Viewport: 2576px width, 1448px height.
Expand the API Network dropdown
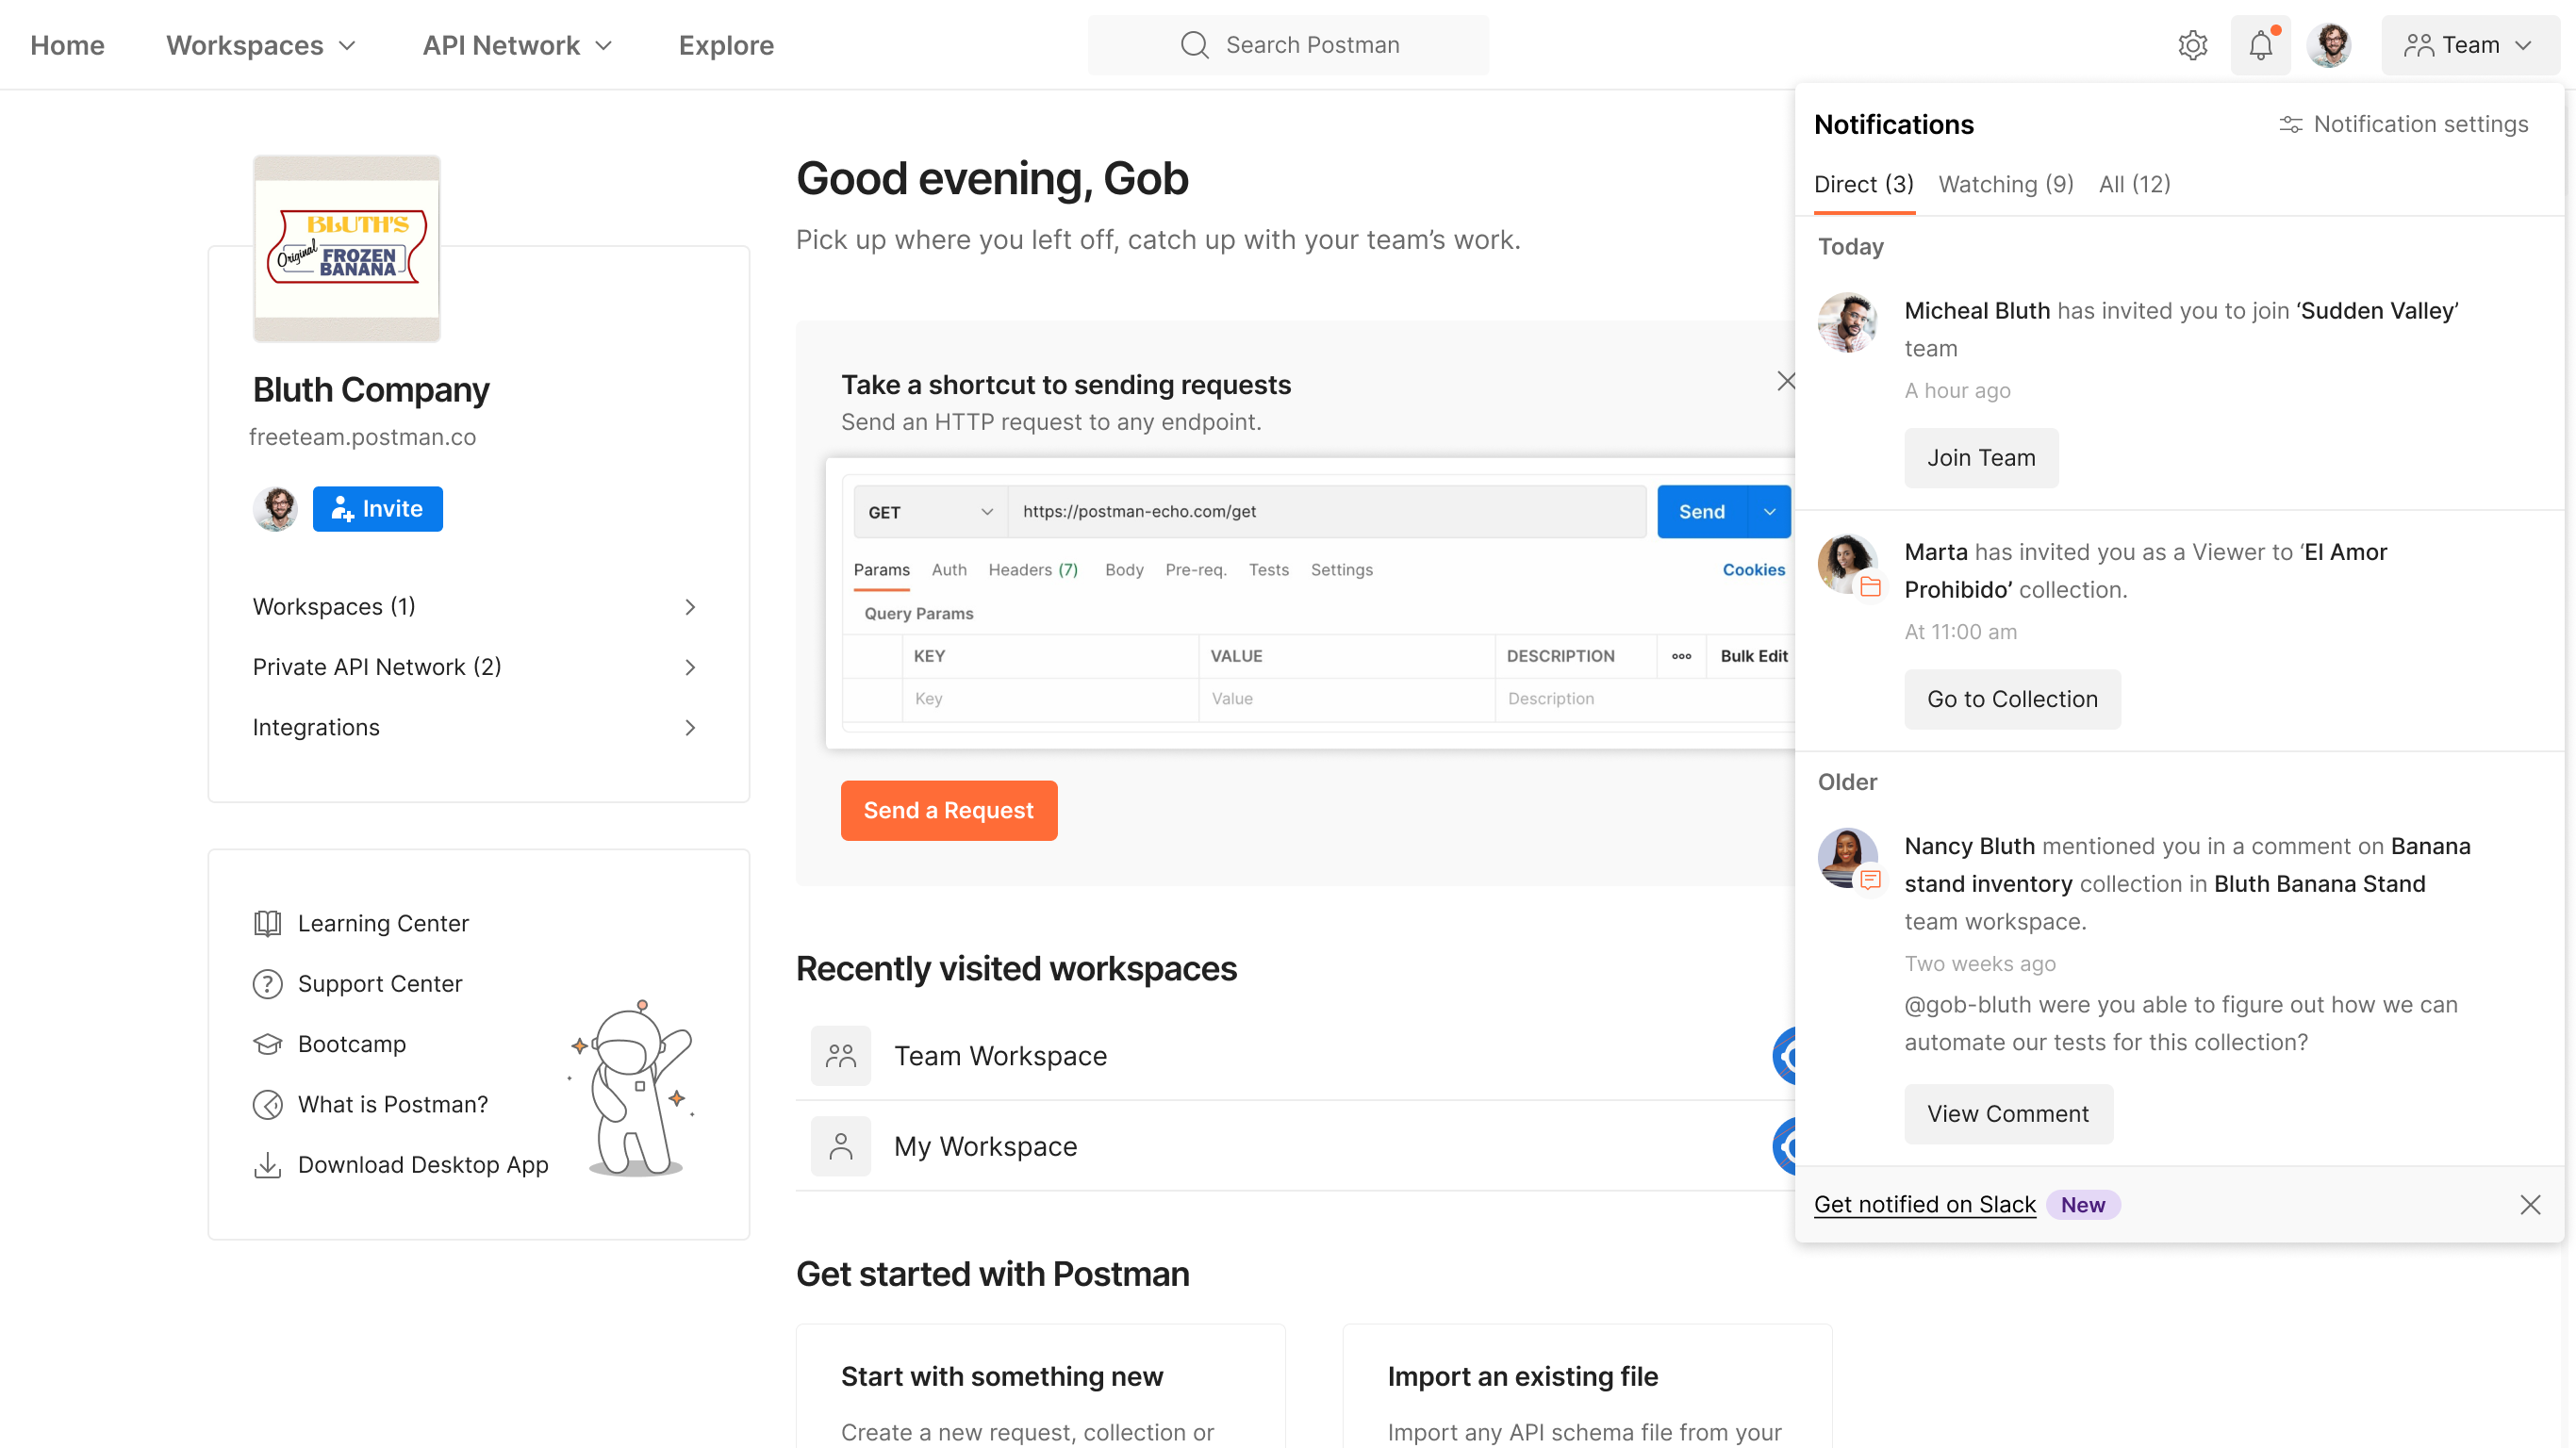click(x=517, y=45)
